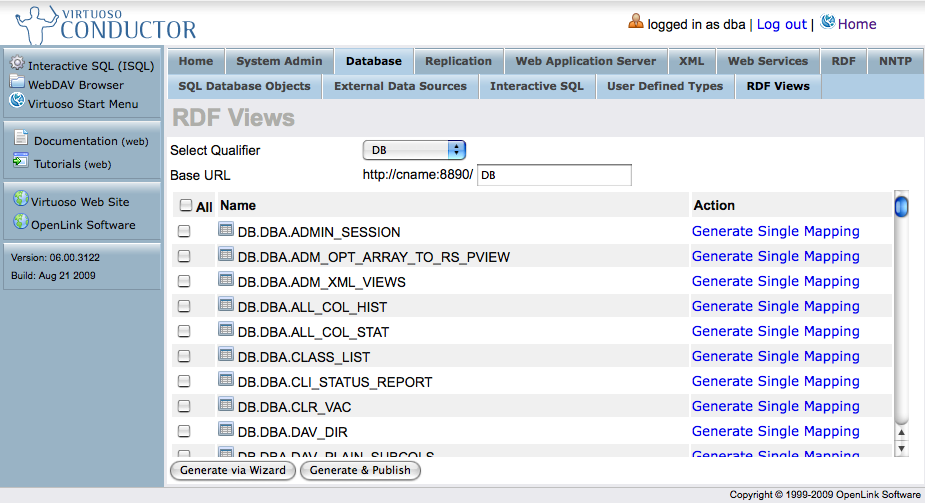Select the DB.DBA.CLR_VAC row checkbox
This screenshot has height=503, width=925.
pos(184,406)
